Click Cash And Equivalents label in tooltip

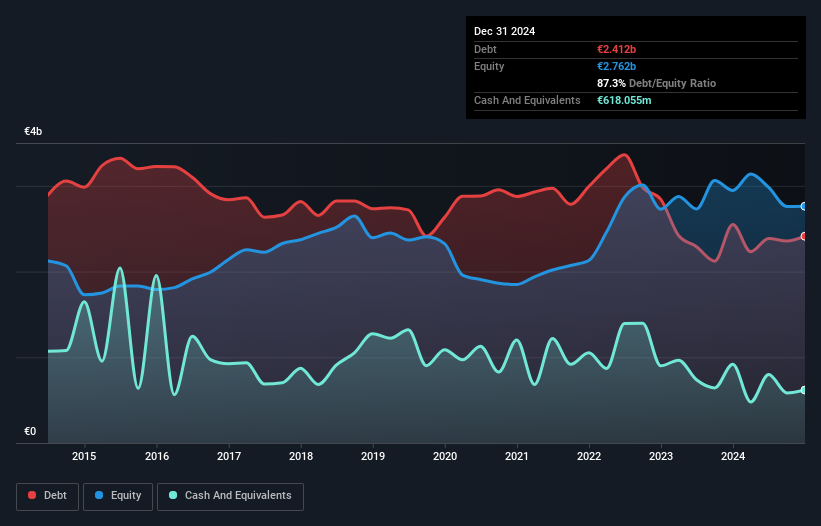point(527,100)
